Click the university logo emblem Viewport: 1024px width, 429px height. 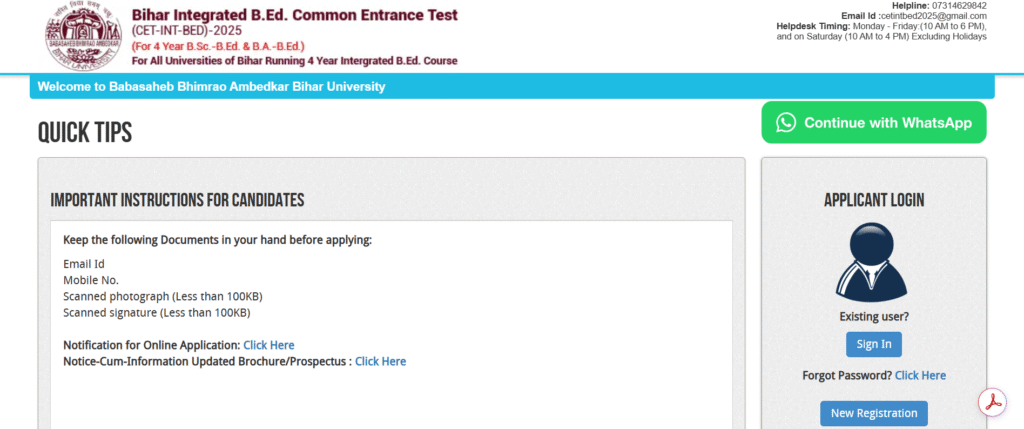point(82,37)
